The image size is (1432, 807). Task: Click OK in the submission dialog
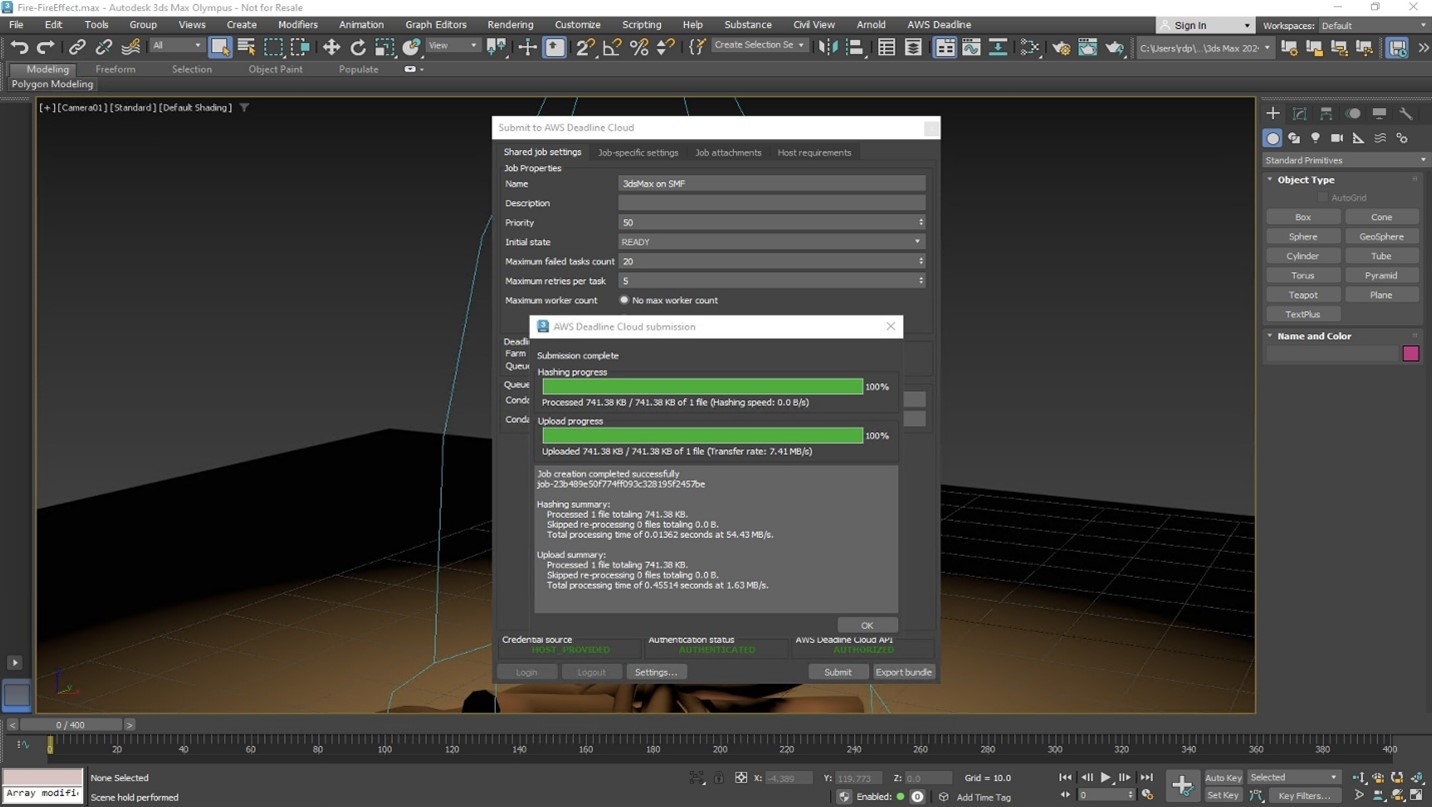[x=866, y=625]
